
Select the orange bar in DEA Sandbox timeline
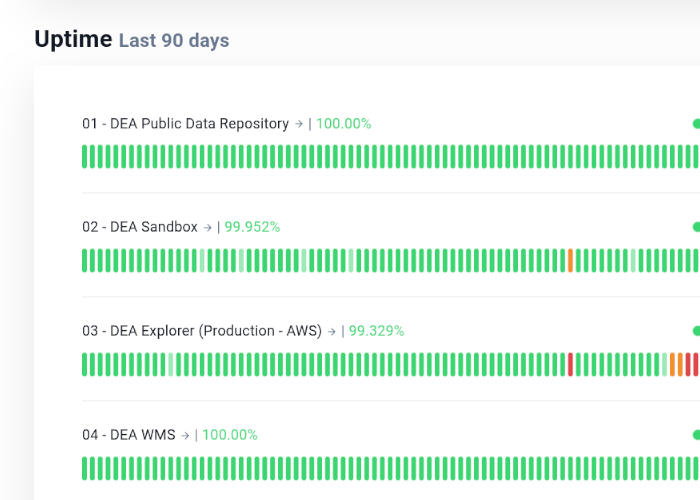[570, 261]
